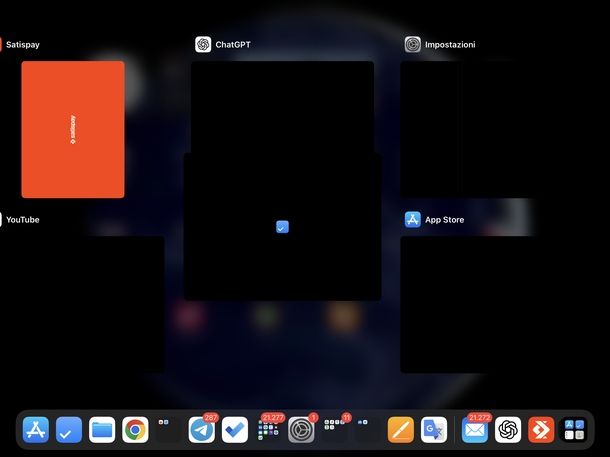610x457 pixels.
Task: Open Google Translate in the dock
Action: [x=434, y=430]
